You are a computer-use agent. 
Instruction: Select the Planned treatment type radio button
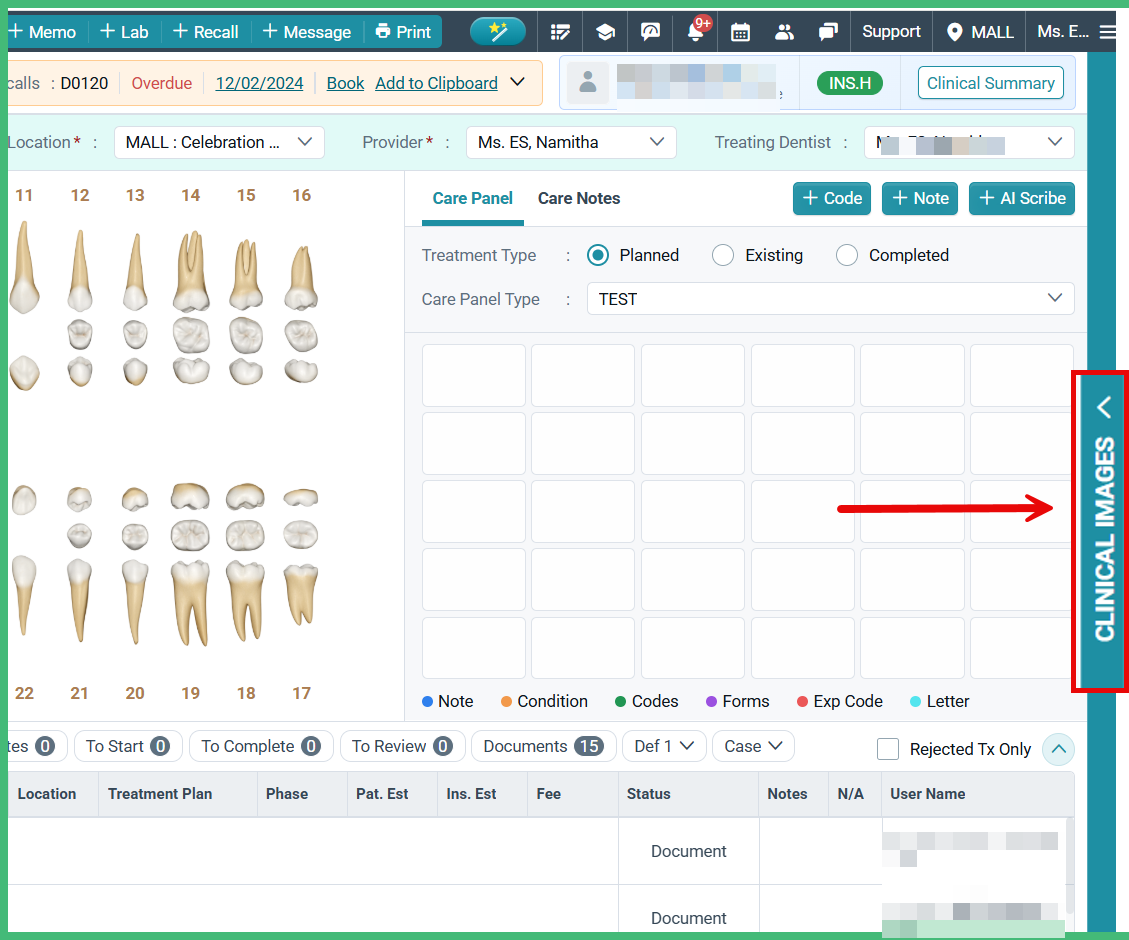pyautogui.click(x=597, y=255)
